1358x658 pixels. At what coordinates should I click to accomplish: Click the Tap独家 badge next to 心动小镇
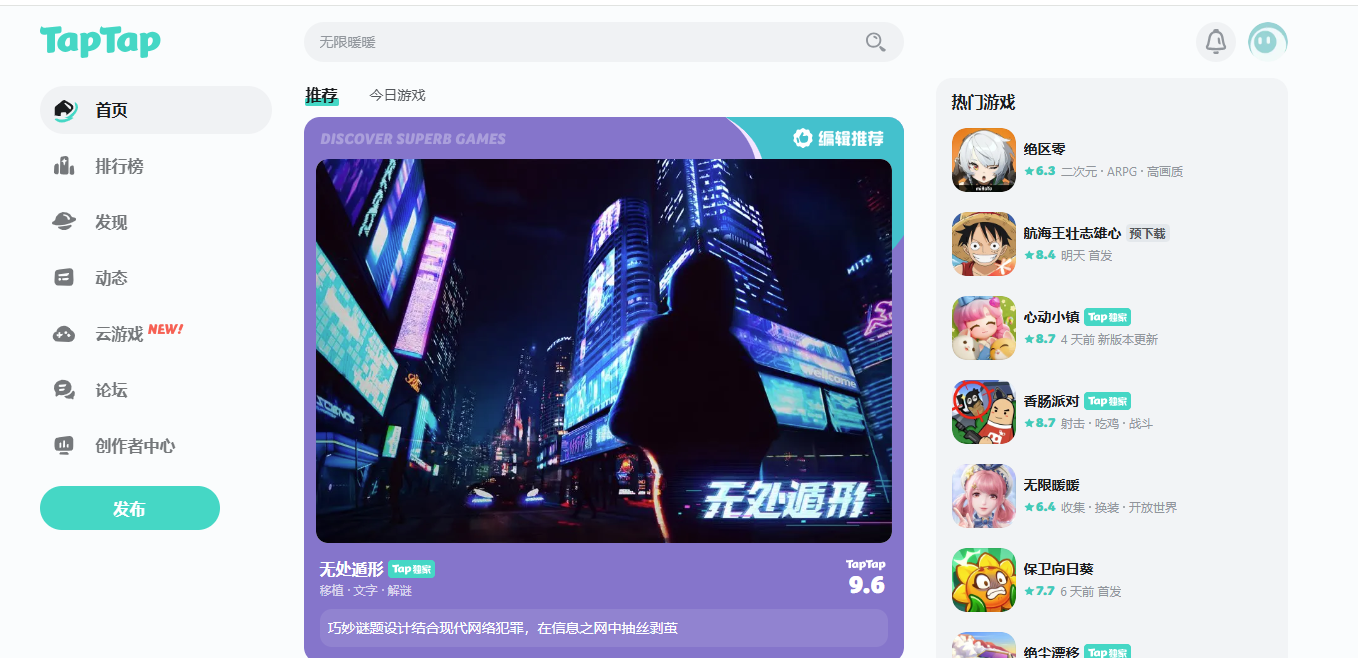tap(1108, 317)
